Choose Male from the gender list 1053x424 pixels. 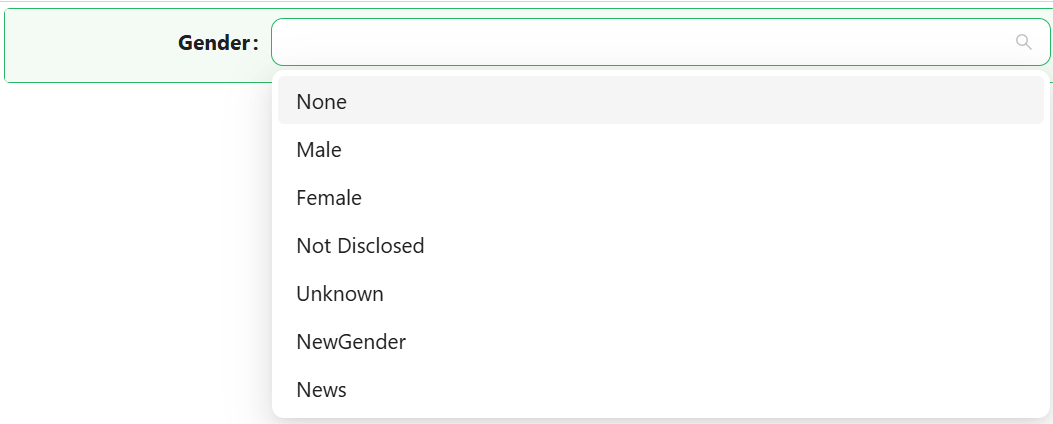(x=661, y=149)
